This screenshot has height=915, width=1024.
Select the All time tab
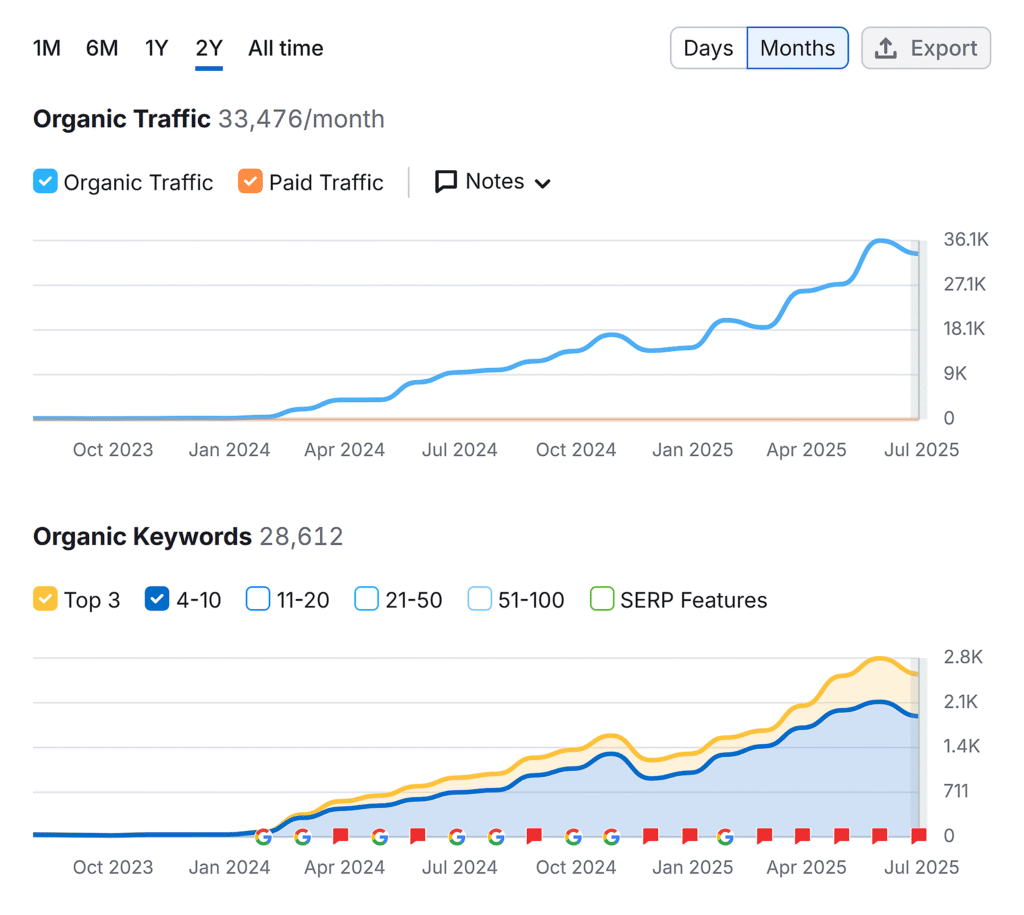[x=285, y=47]
